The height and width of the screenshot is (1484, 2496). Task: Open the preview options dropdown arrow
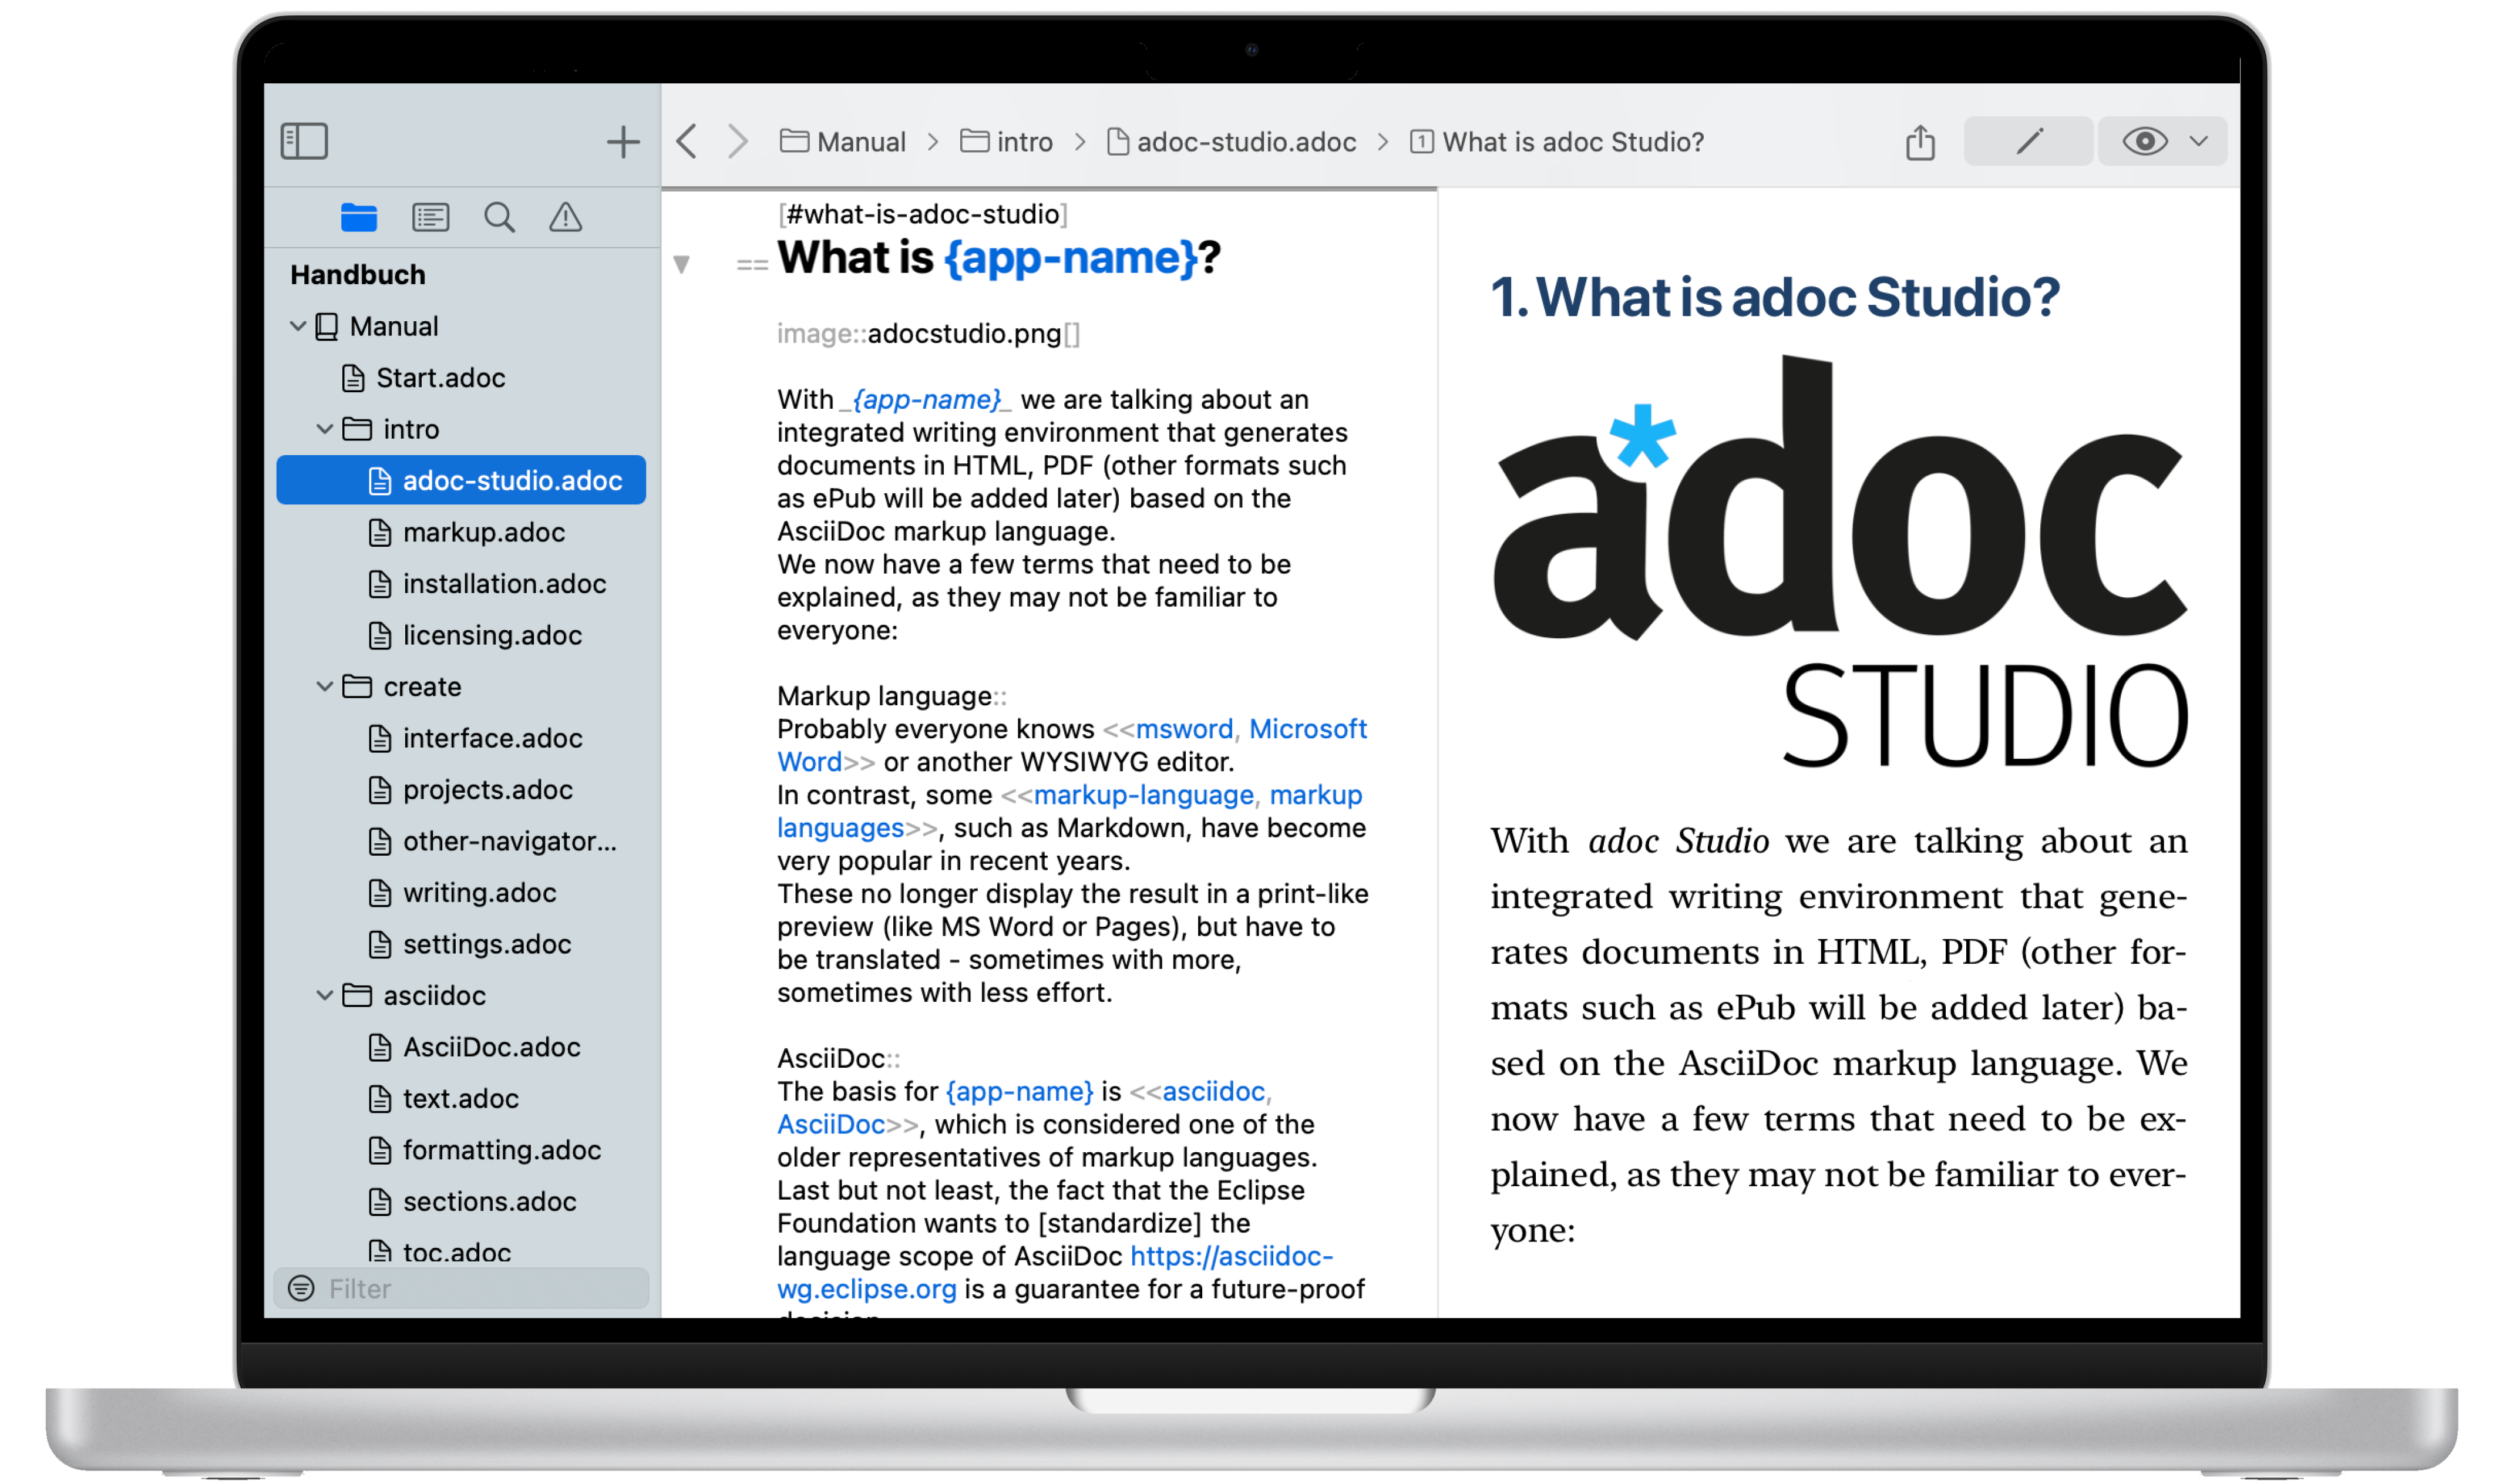click(x=2198, y=141)
